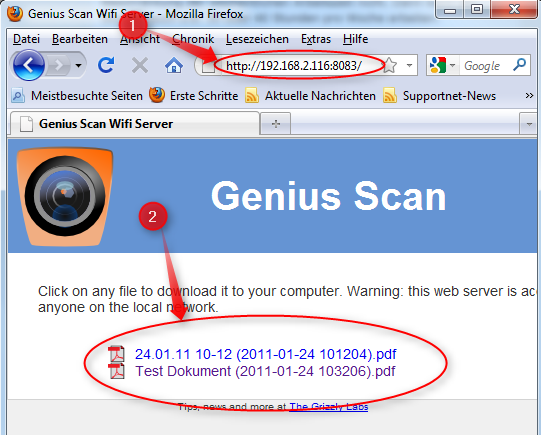Bookmark this page with the star icon
The image size is (541, 435).
[390, 65]
